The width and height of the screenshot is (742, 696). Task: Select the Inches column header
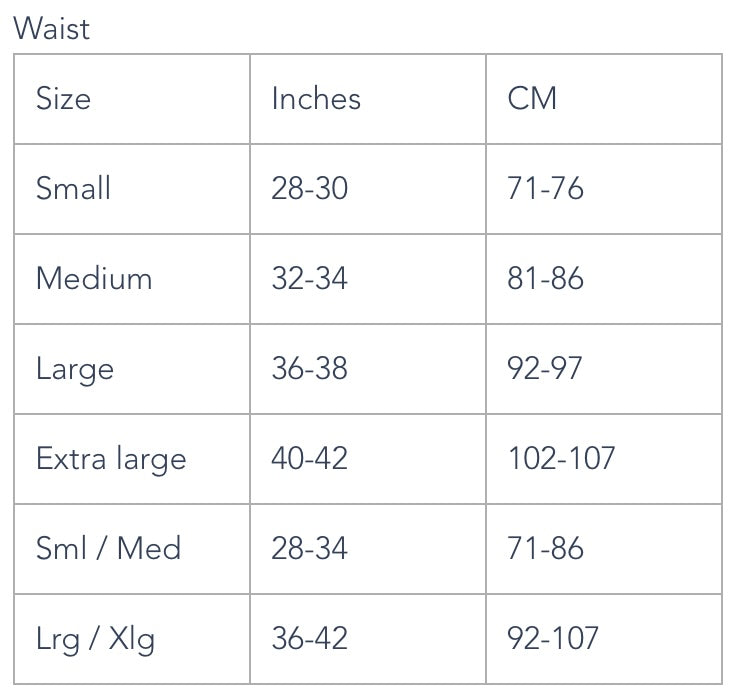[368, 99]
